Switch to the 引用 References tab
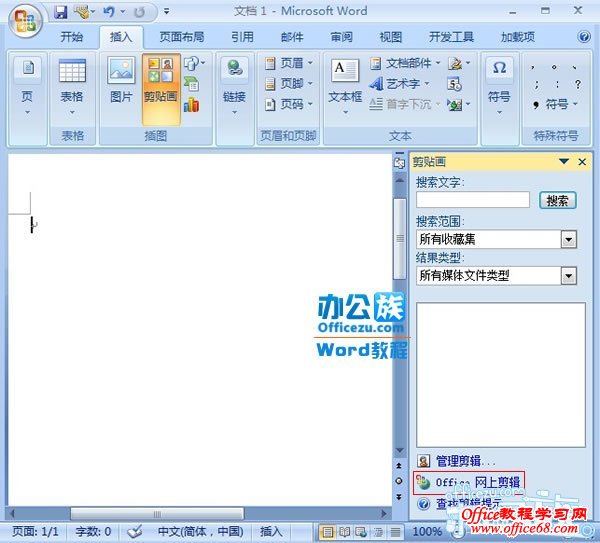Screen dimensions: 600x543 point(242,37)
